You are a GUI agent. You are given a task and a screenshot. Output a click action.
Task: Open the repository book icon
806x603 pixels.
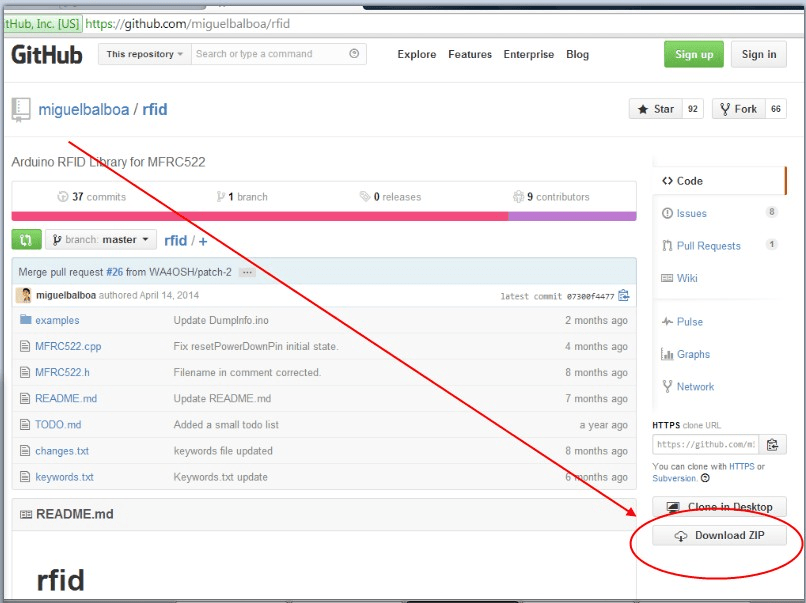(x=21, y=109)
